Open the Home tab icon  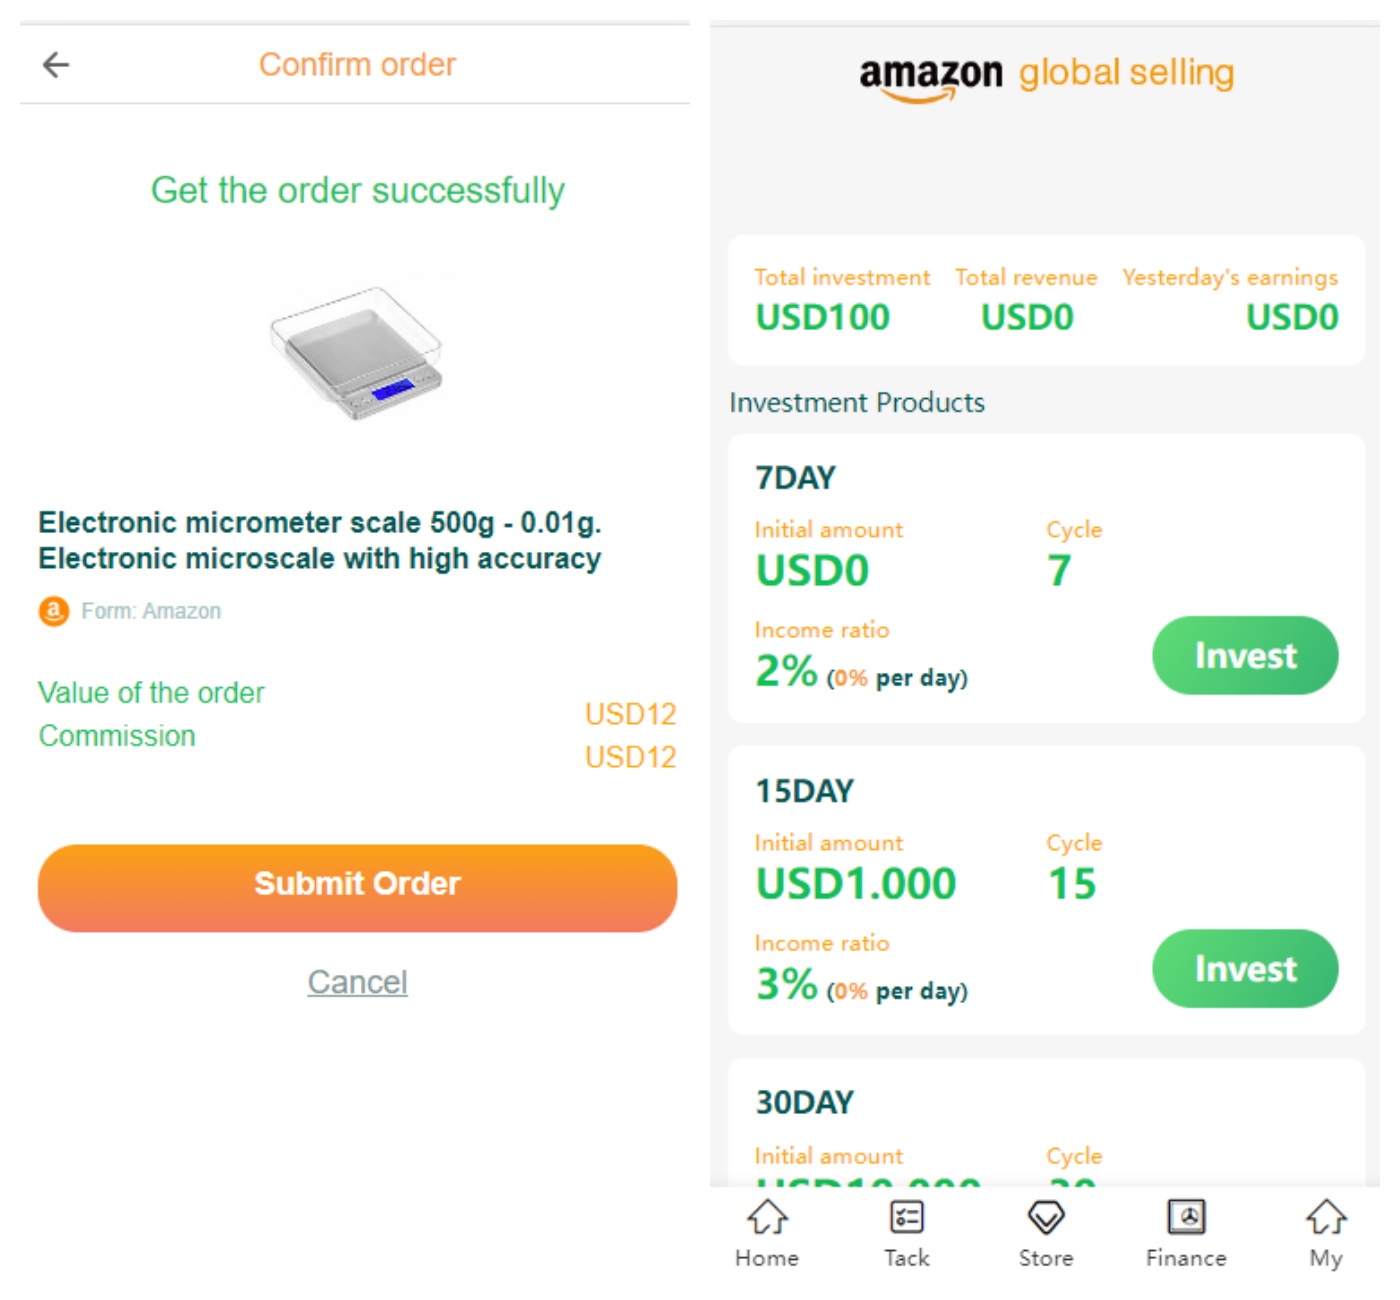767,1217
